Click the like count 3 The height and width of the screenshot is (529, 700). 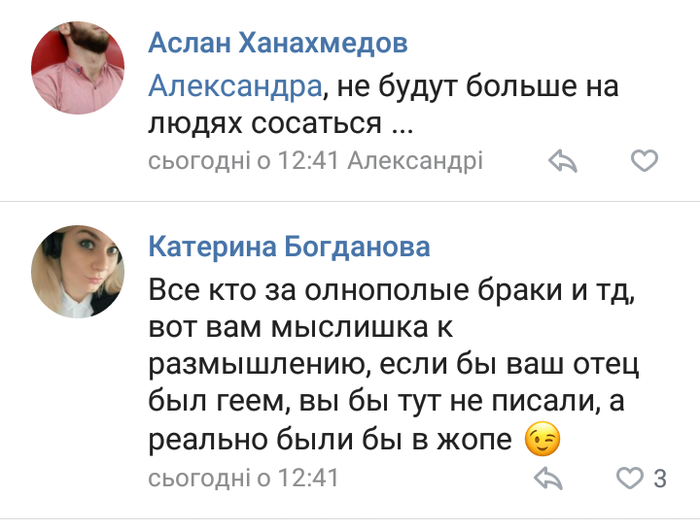tap(659, 479)
